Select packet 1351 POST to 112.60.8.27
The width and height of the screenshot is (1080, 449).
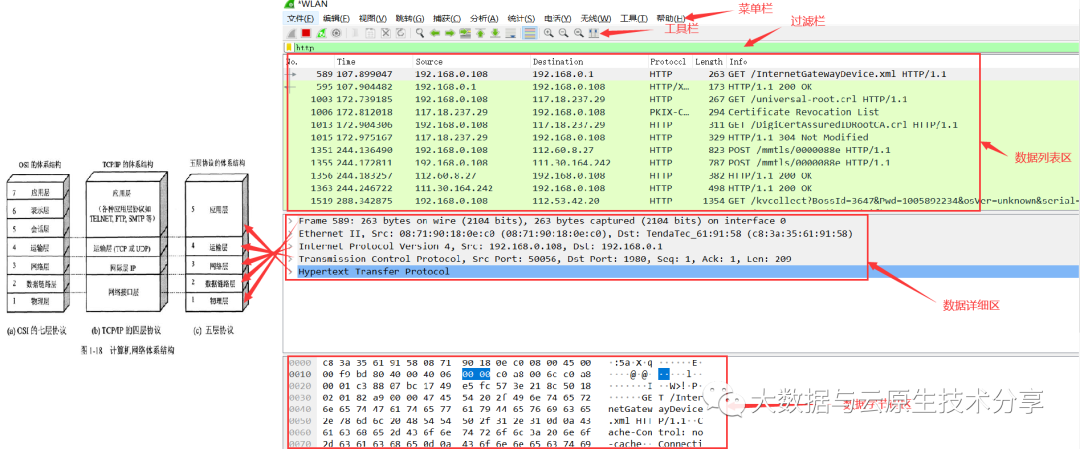point(682,149)
